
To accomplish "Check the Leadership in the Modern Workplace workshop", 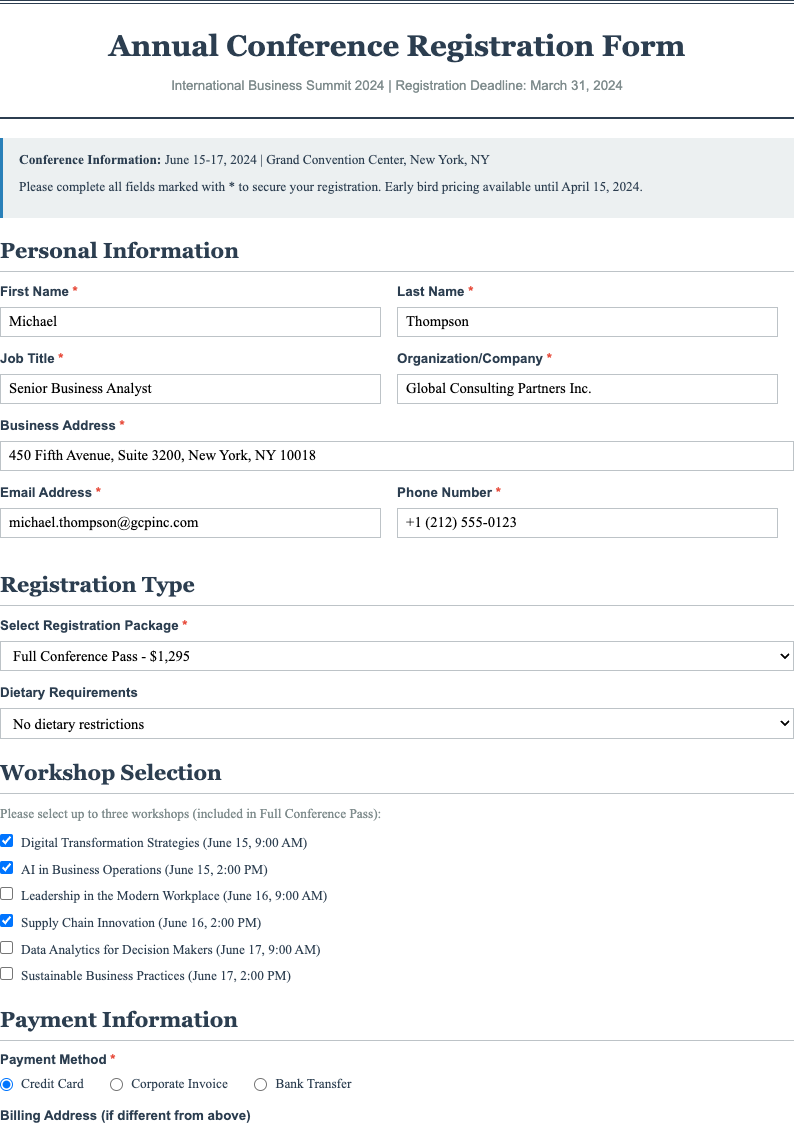I will [7, 893].
